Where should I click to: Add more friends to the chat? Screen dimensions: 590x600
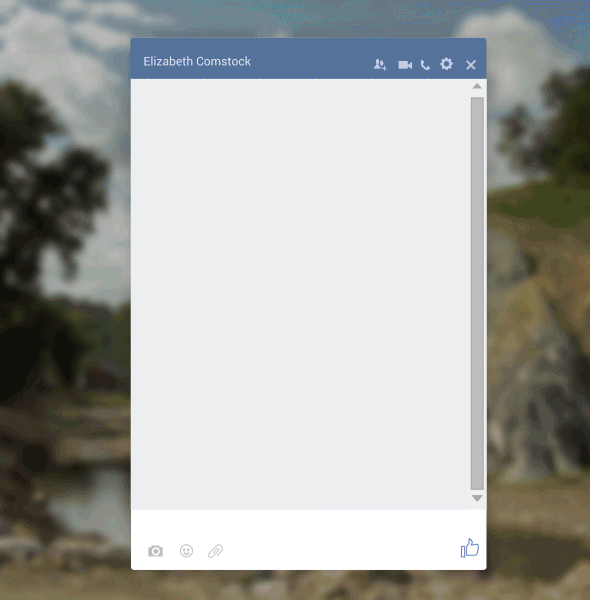pyautogui.click(x=380, y=64)
